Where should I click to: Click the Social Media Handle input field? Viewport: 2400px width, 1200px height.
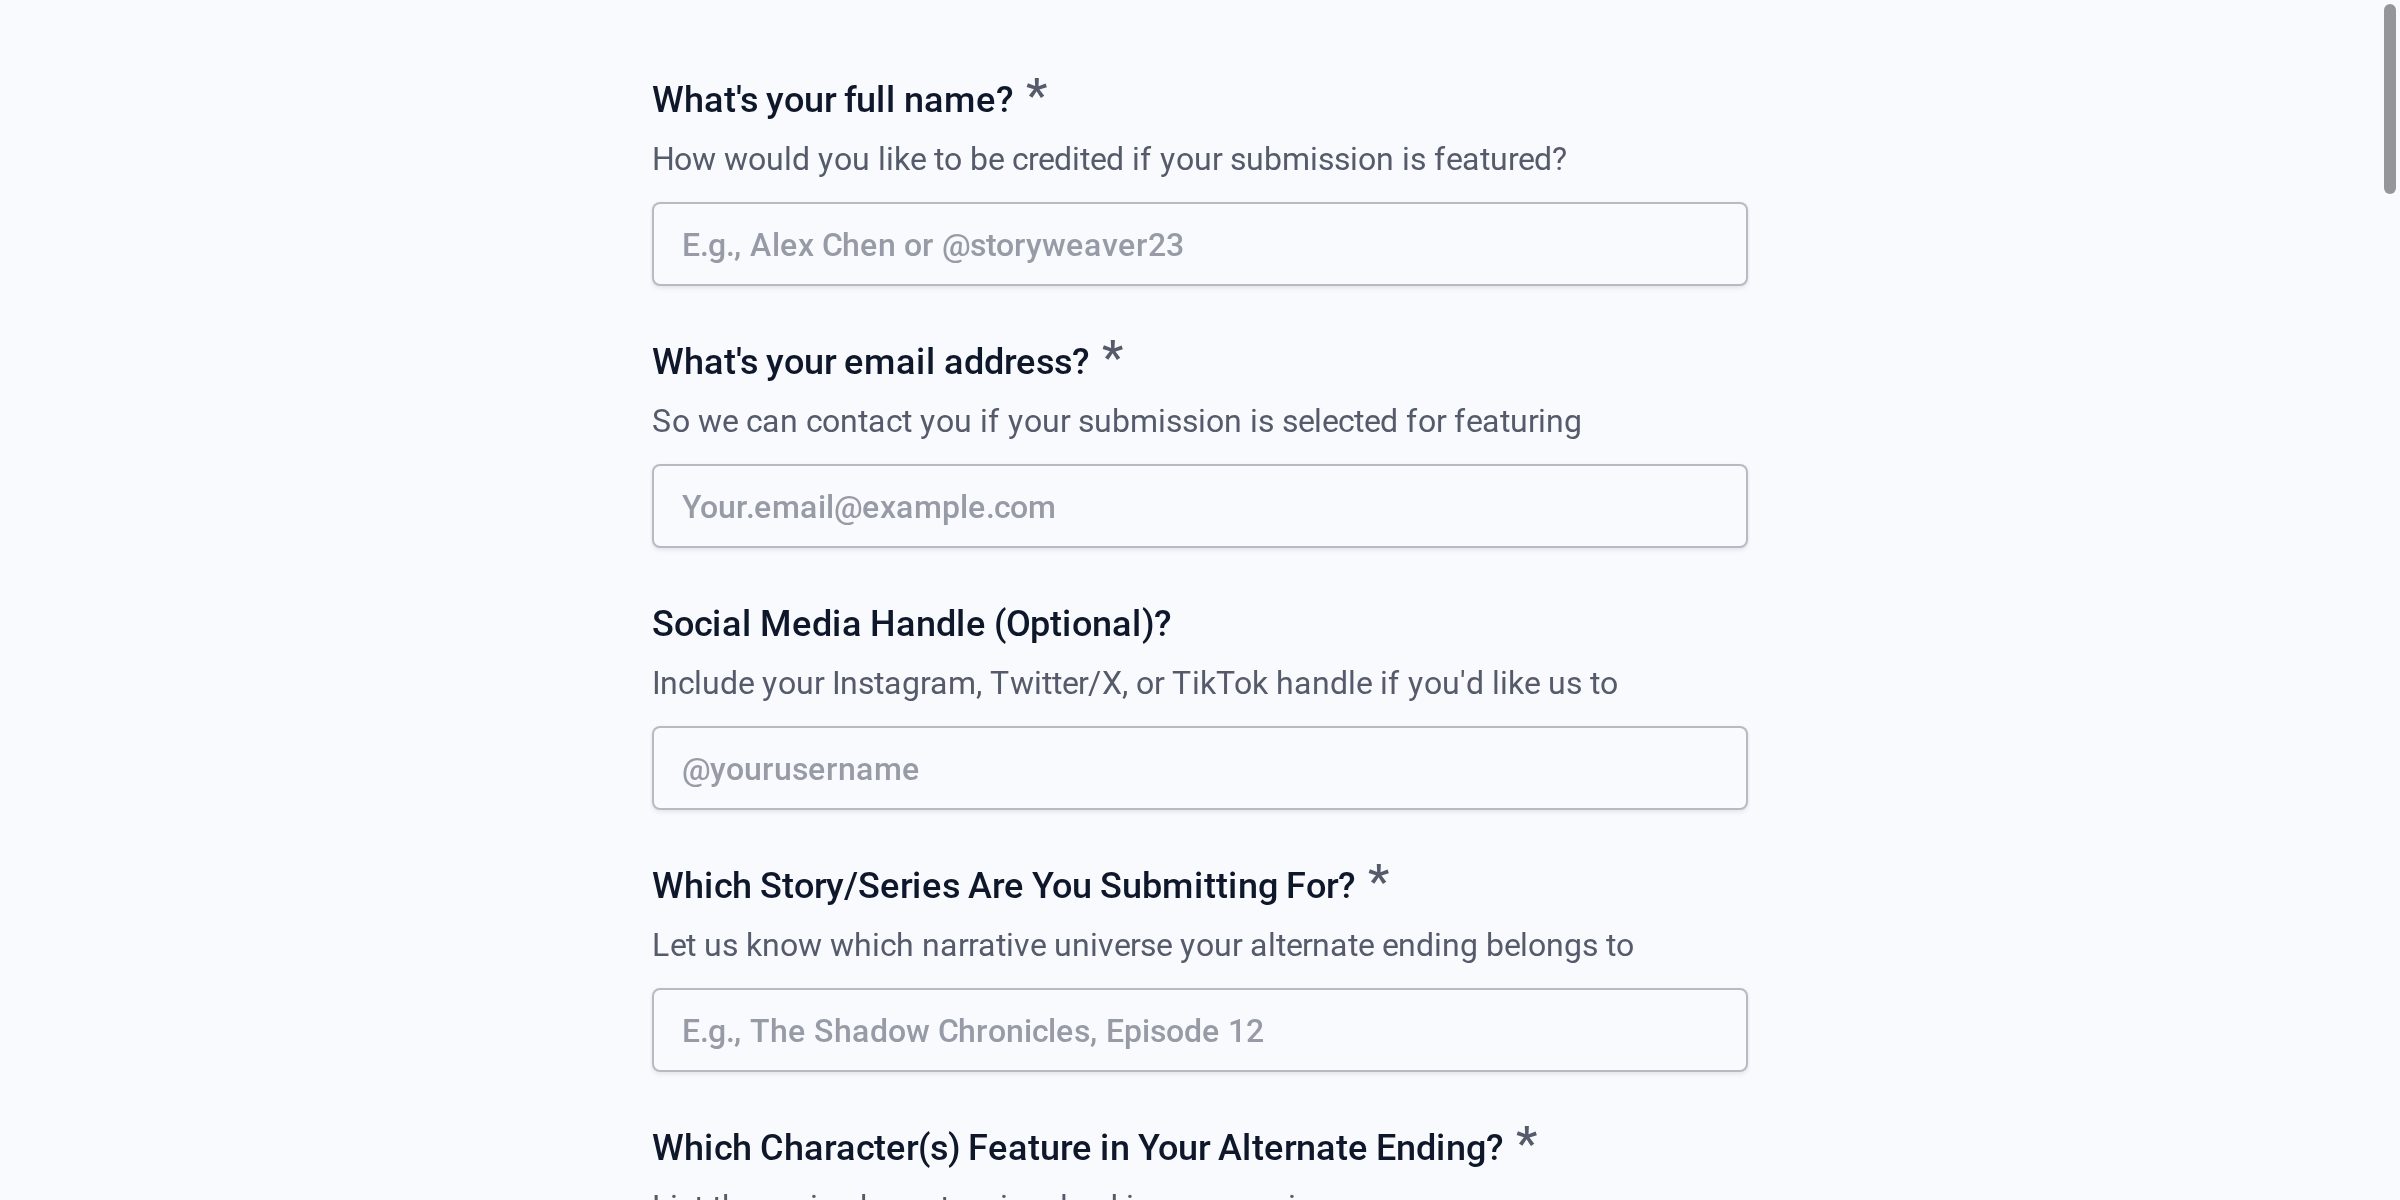[x=1199, y=769]
